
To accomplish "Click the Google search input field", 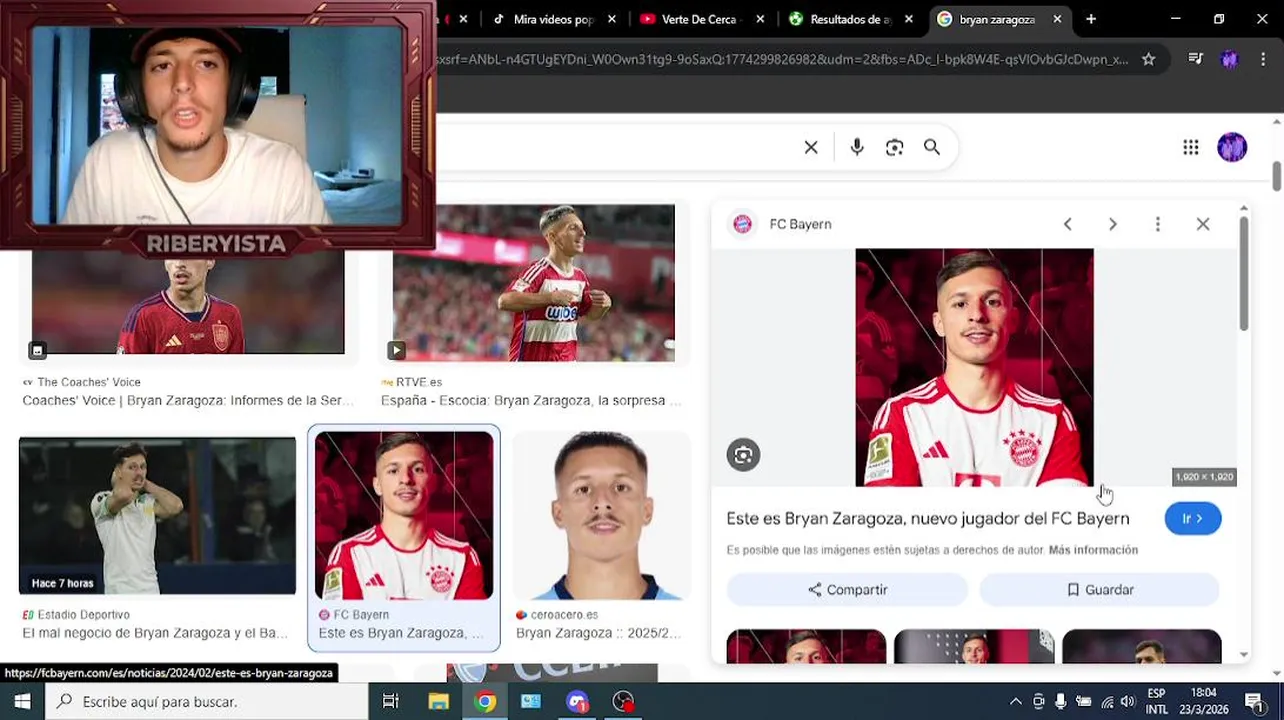I will point(615,148).
